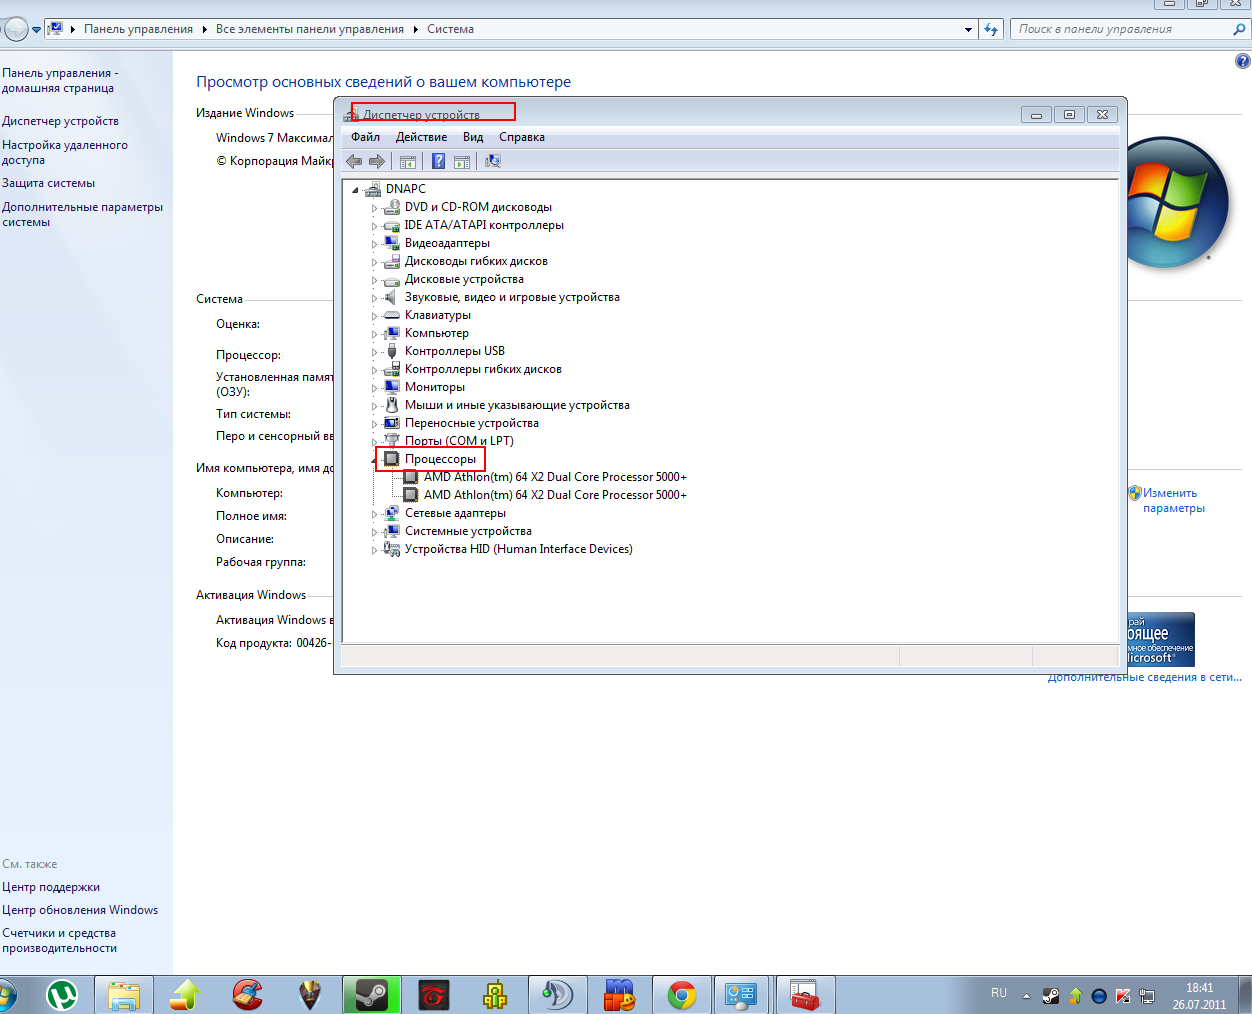This screenshot has height=1014, width=1252.
Task: Open the Действие menu
Action: point(421,137)
